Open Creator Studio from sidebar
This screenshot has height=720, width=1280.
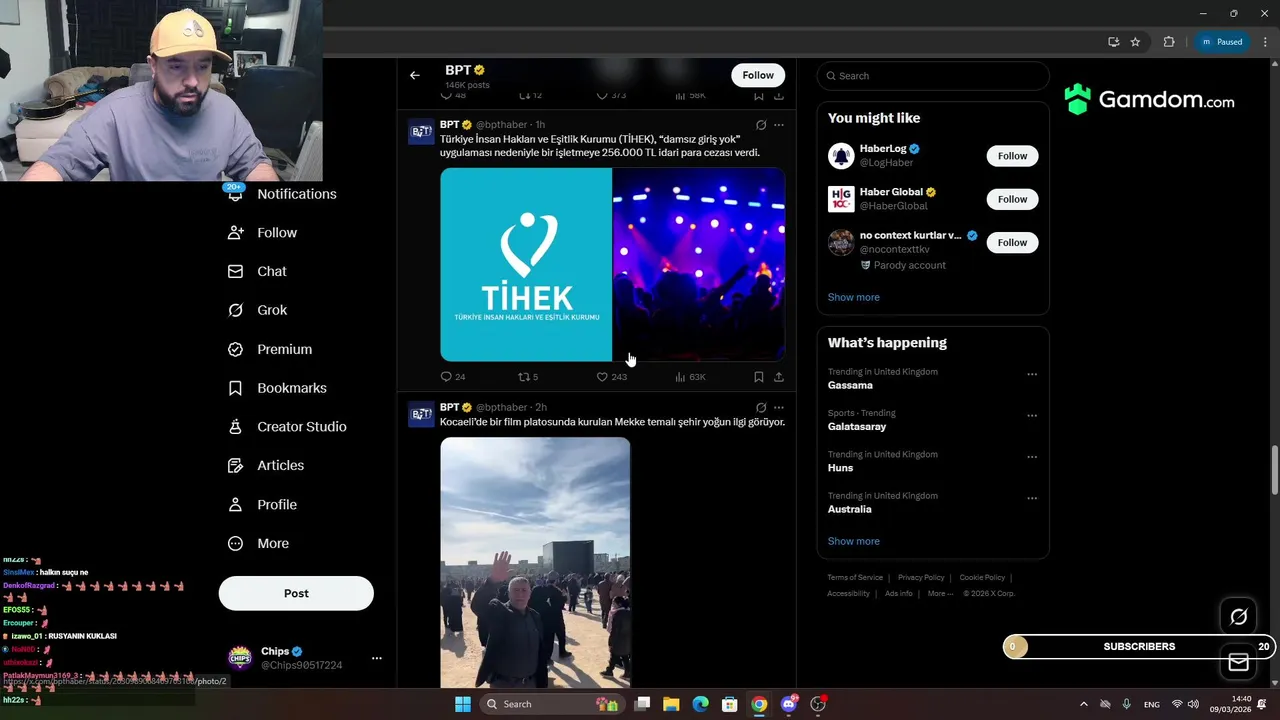pyautogui.click(x=287, y=426)
